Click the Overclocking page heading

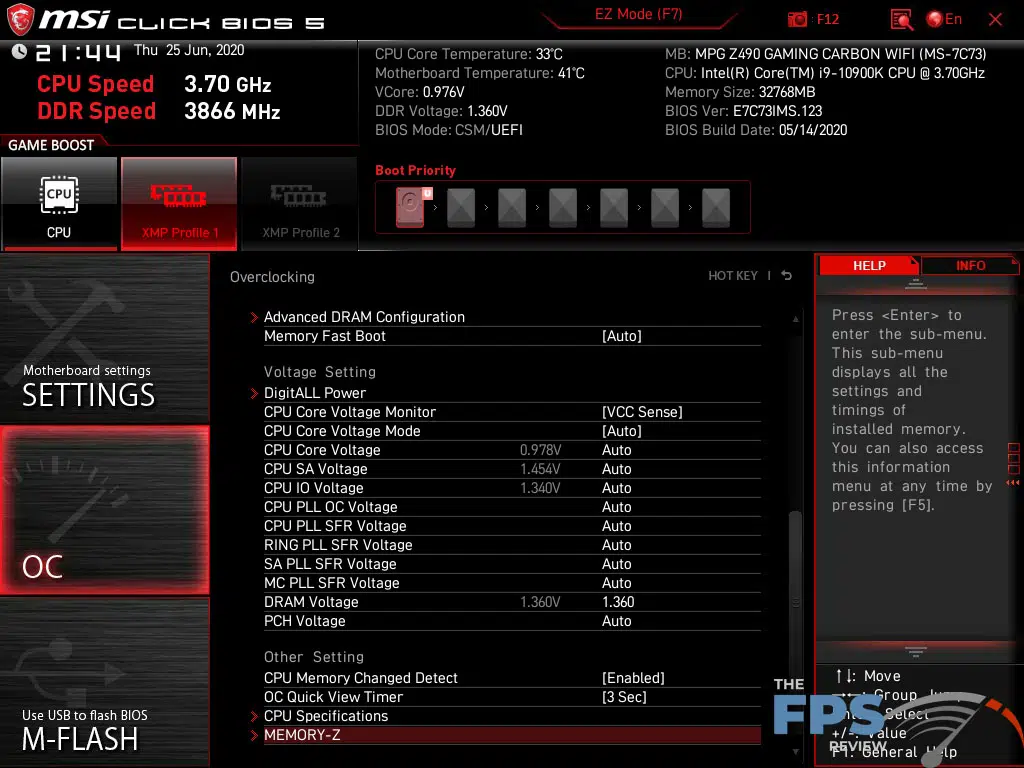[272, 277]
